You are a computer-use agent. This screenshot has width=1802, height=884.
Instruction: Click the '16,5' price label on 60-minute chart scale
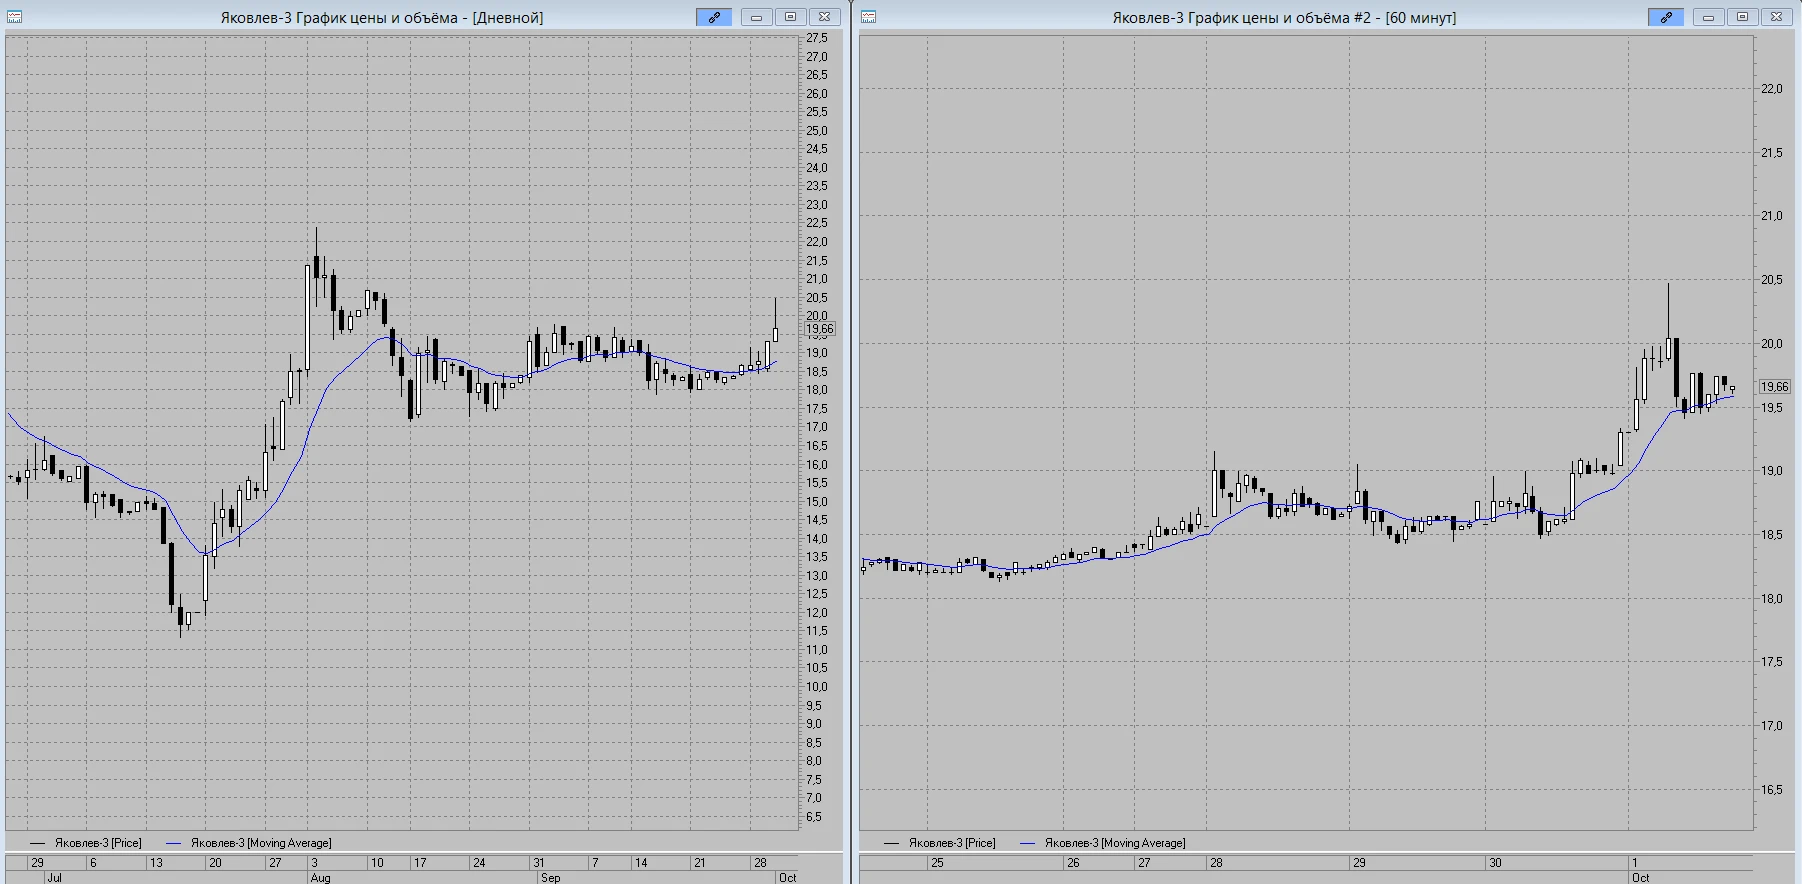tap(1772, 790)
